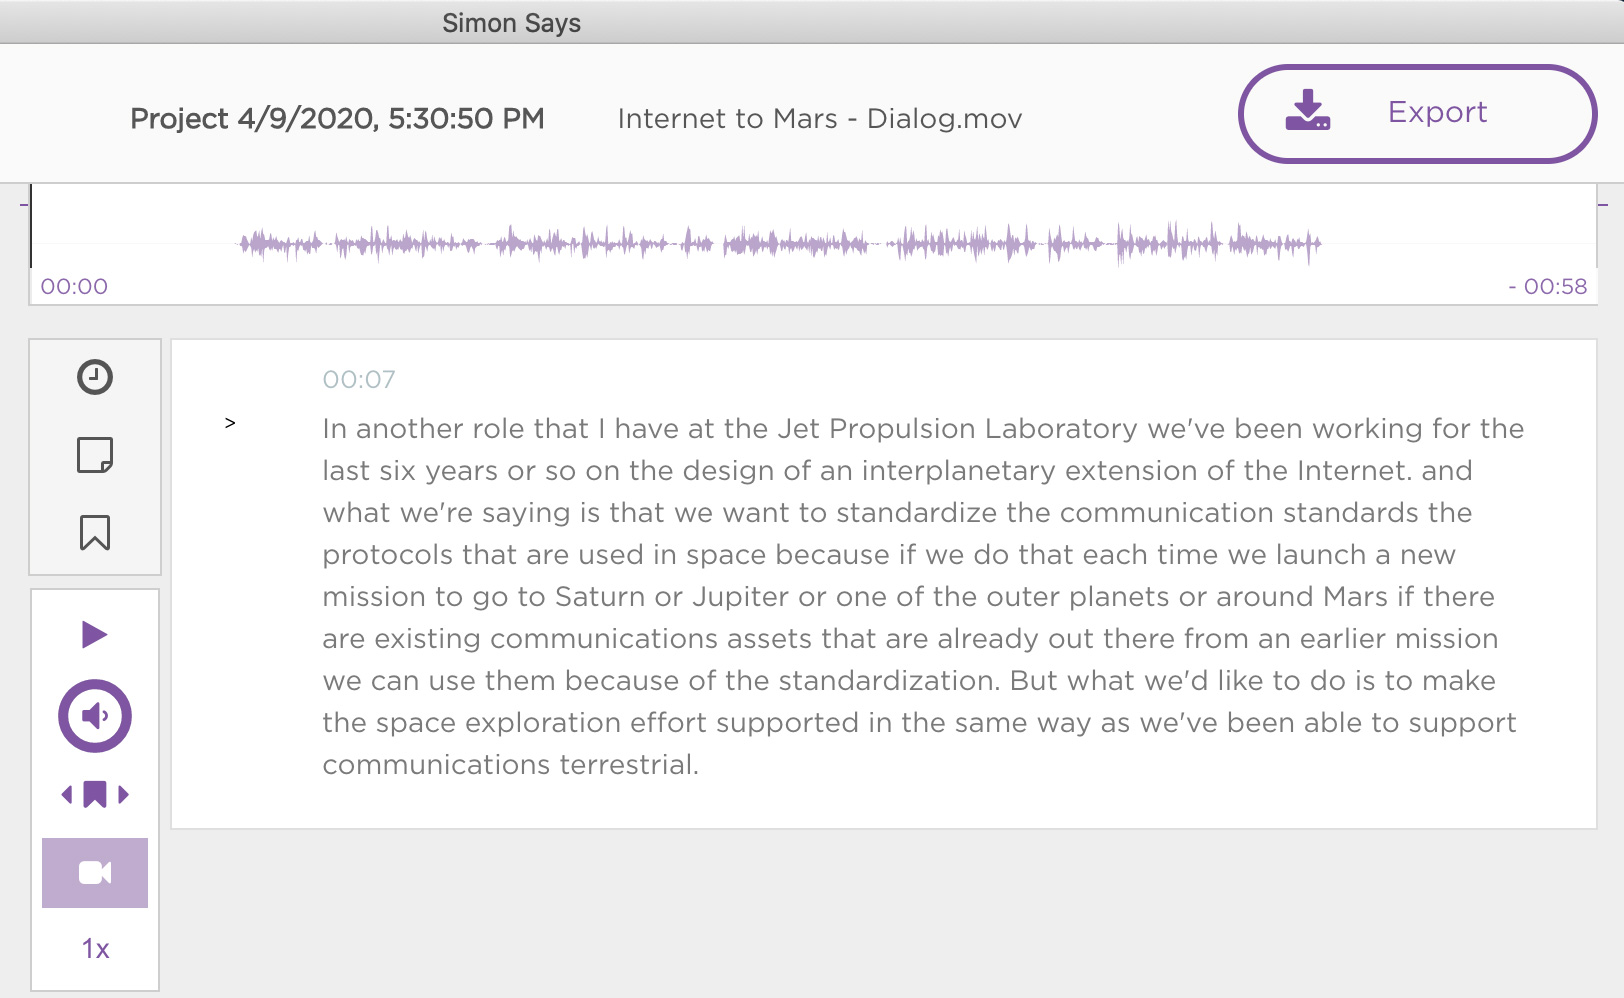Open the sticky note annotation tool
The width and height of the screenshot is (1624, 998).
pyautogui.click(x=95, y=455)
